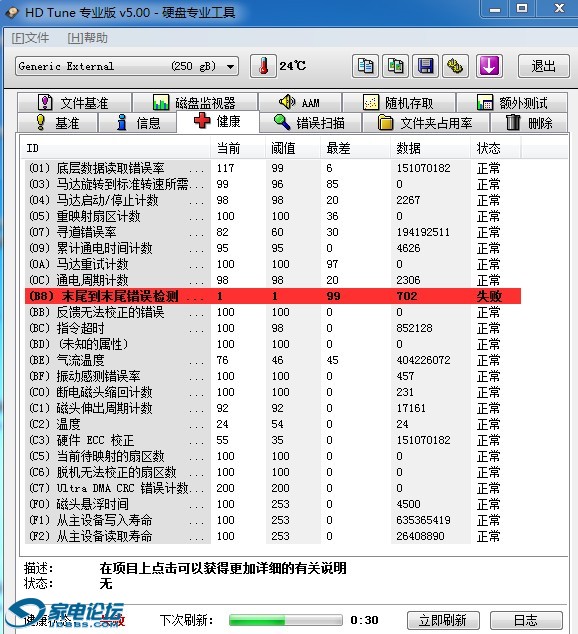This screenshot has height=634, width=578.
Task: Switch to the 错误扫描 tab
Action: coord(310,123)
